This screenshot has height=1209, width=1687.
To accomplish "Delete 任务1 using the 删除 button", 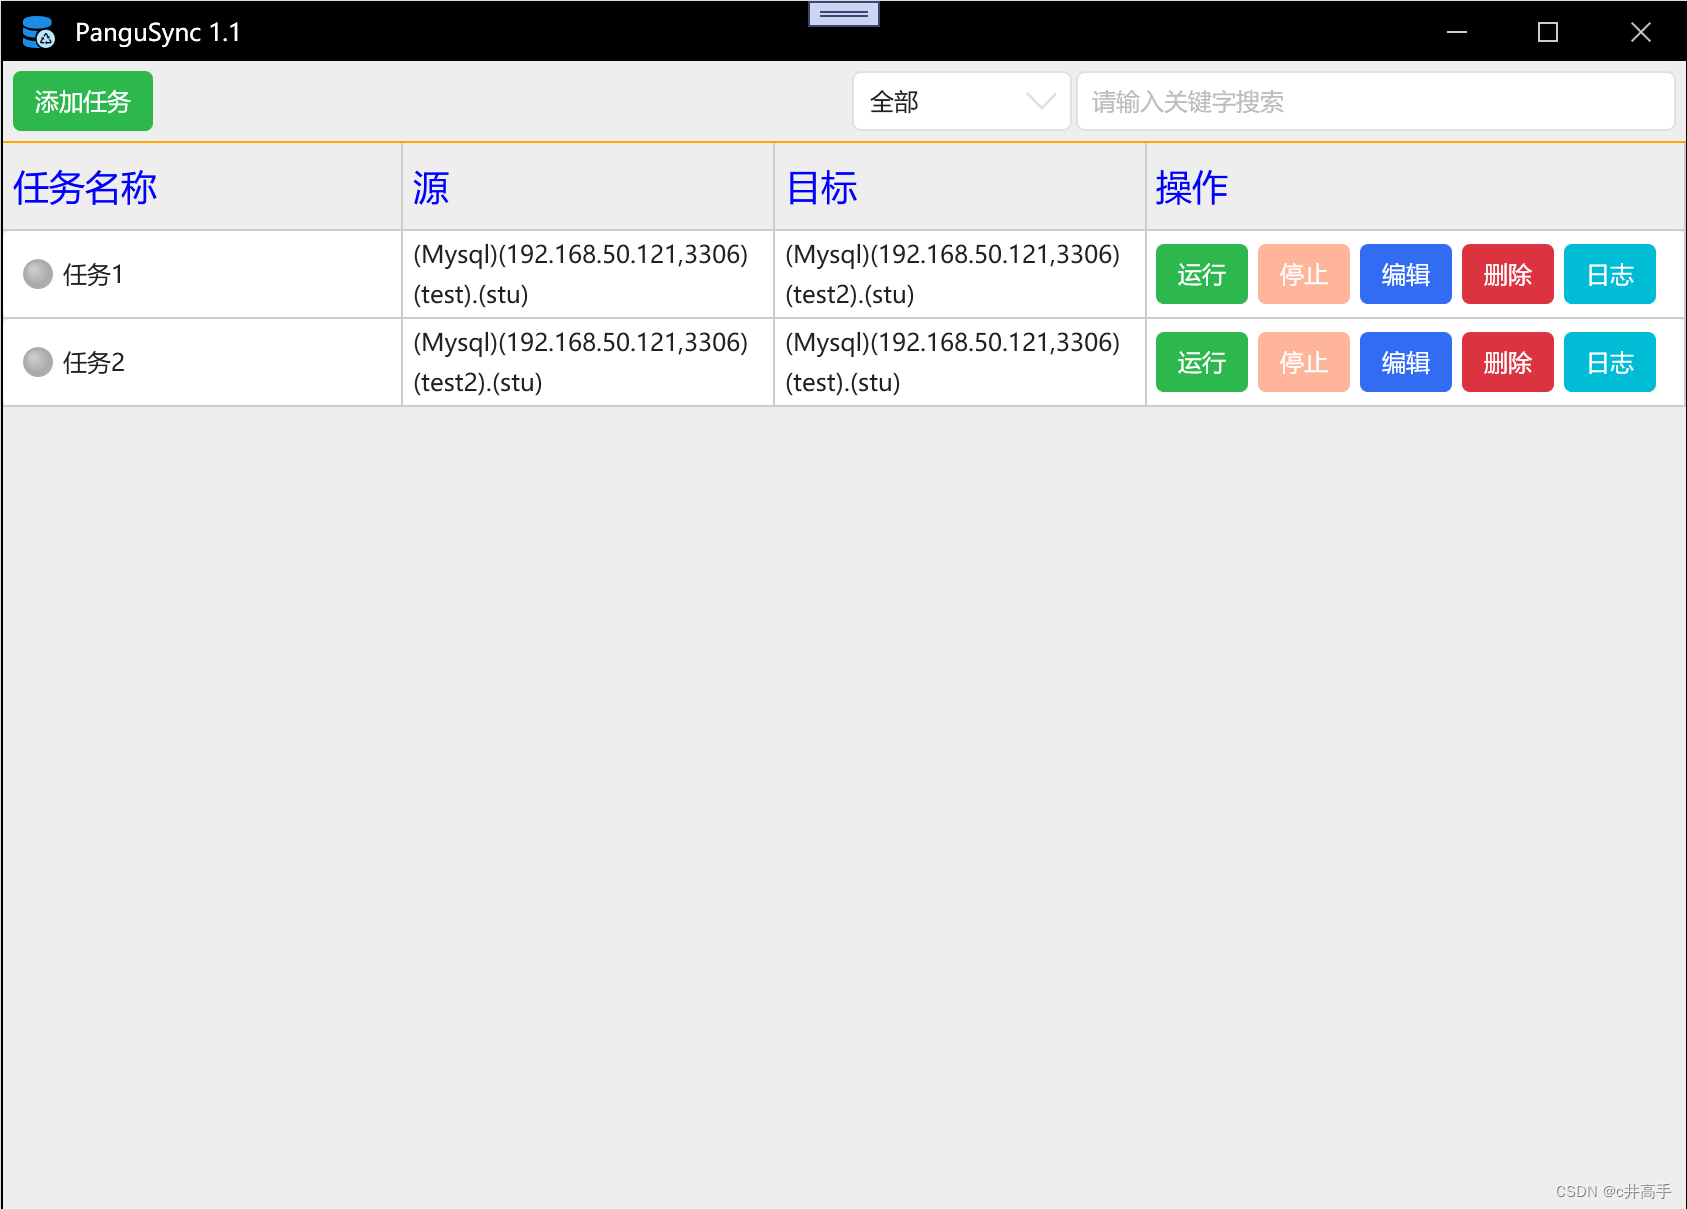I will pos(1508,274).
